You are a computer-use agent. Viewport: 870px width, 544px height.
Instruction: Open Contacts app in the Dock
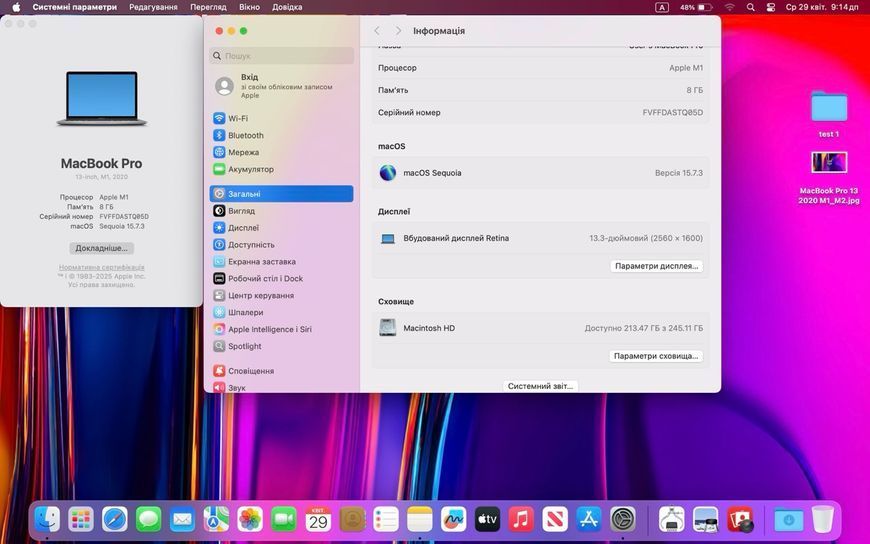(x=352, y=520)
